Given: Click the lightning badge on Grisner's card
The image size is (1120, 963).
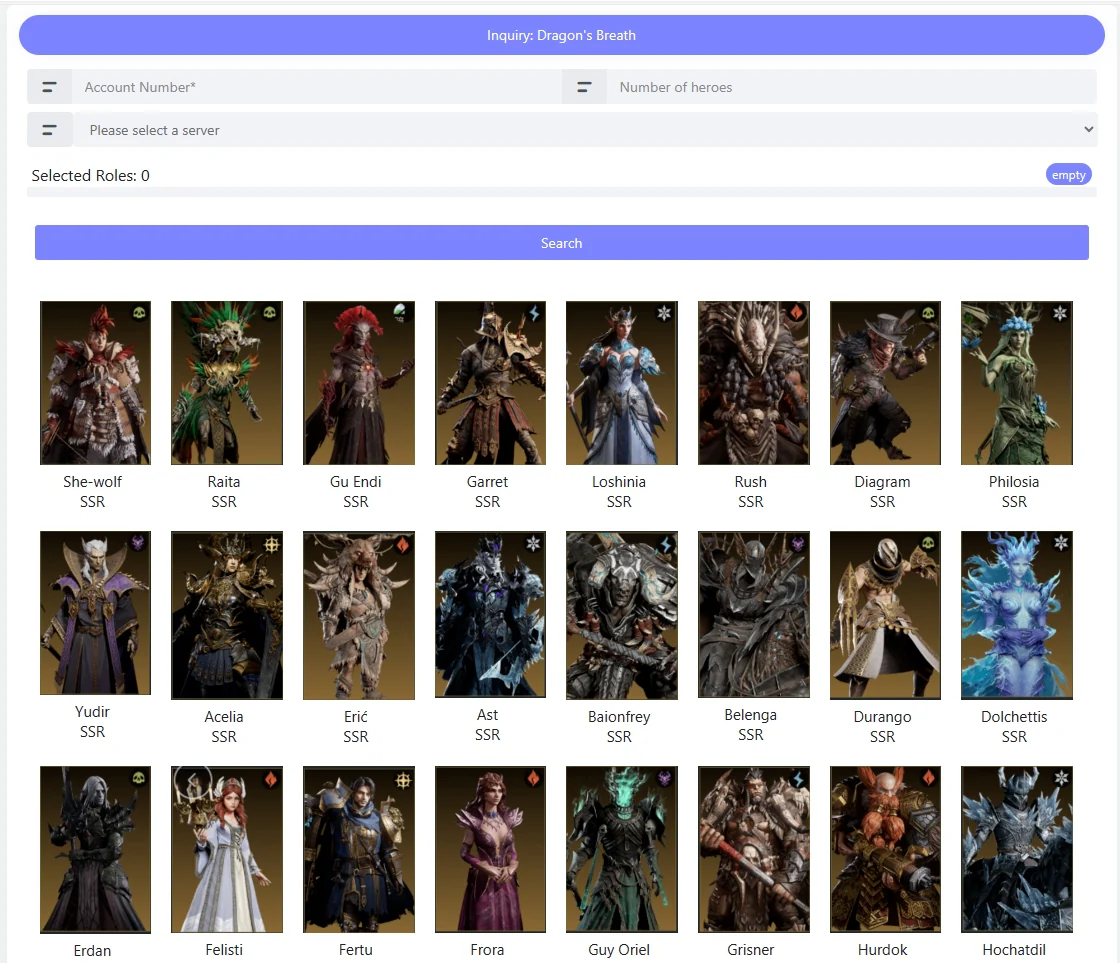Looking at the screenshot, I should 799,778.
